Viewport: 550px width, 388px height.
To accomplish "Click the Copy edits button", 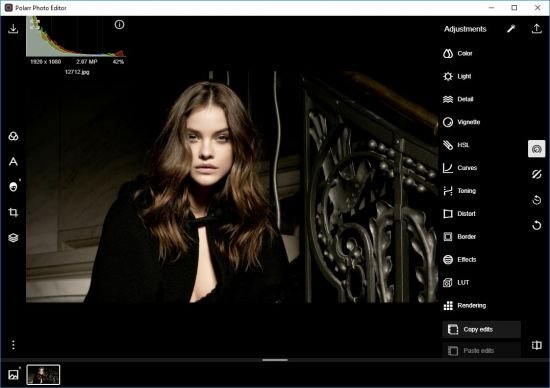I will [x=481, y=329].
